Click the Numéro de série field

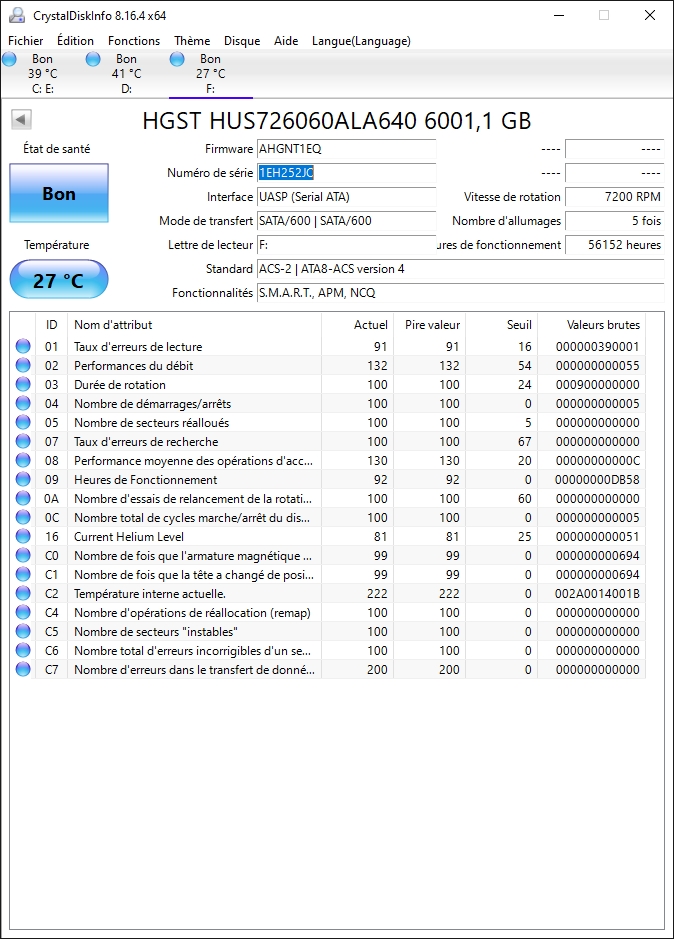[346, 173]
